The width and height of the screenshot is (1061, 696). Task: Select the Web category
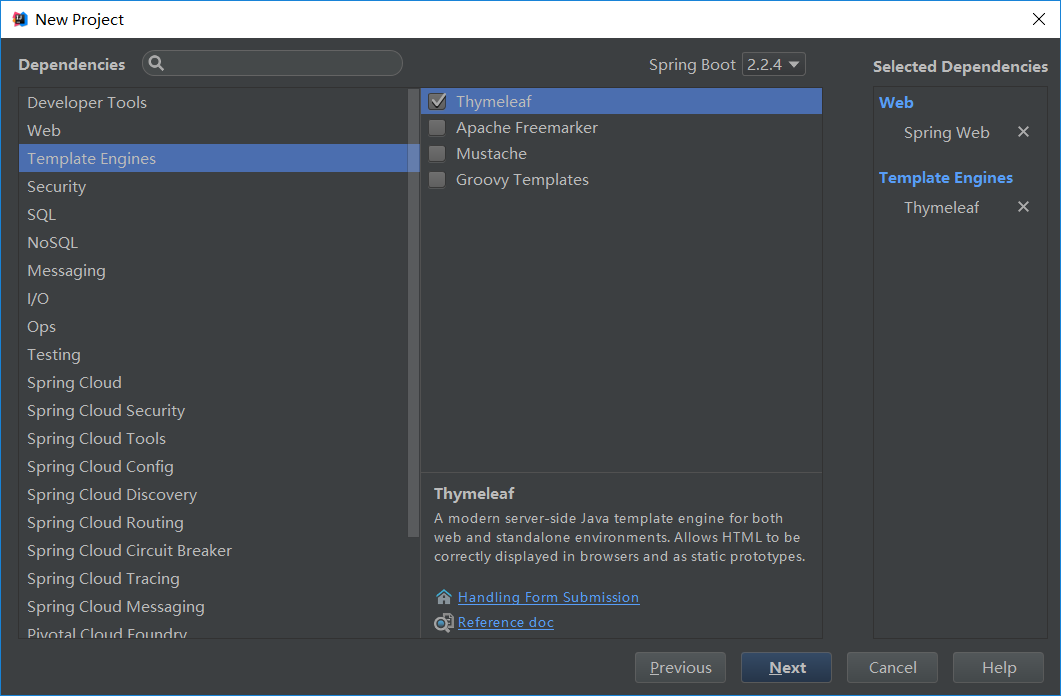pos(214,131)
